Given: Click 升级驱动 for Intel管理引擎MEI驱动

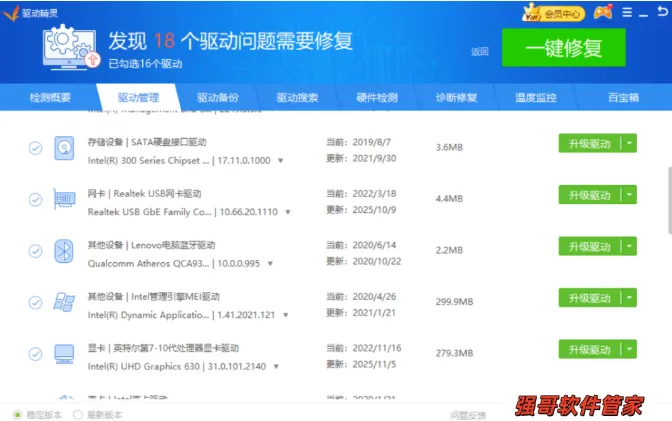Looking at the screenshot, I should click(590, 298).
